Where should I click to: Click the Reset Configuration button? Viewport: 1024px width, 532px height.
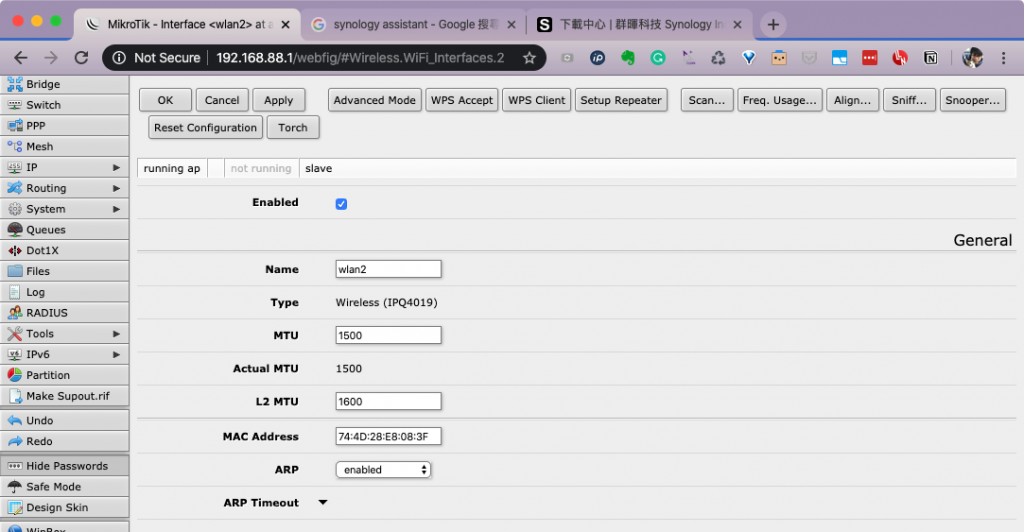tap(205, 127)
